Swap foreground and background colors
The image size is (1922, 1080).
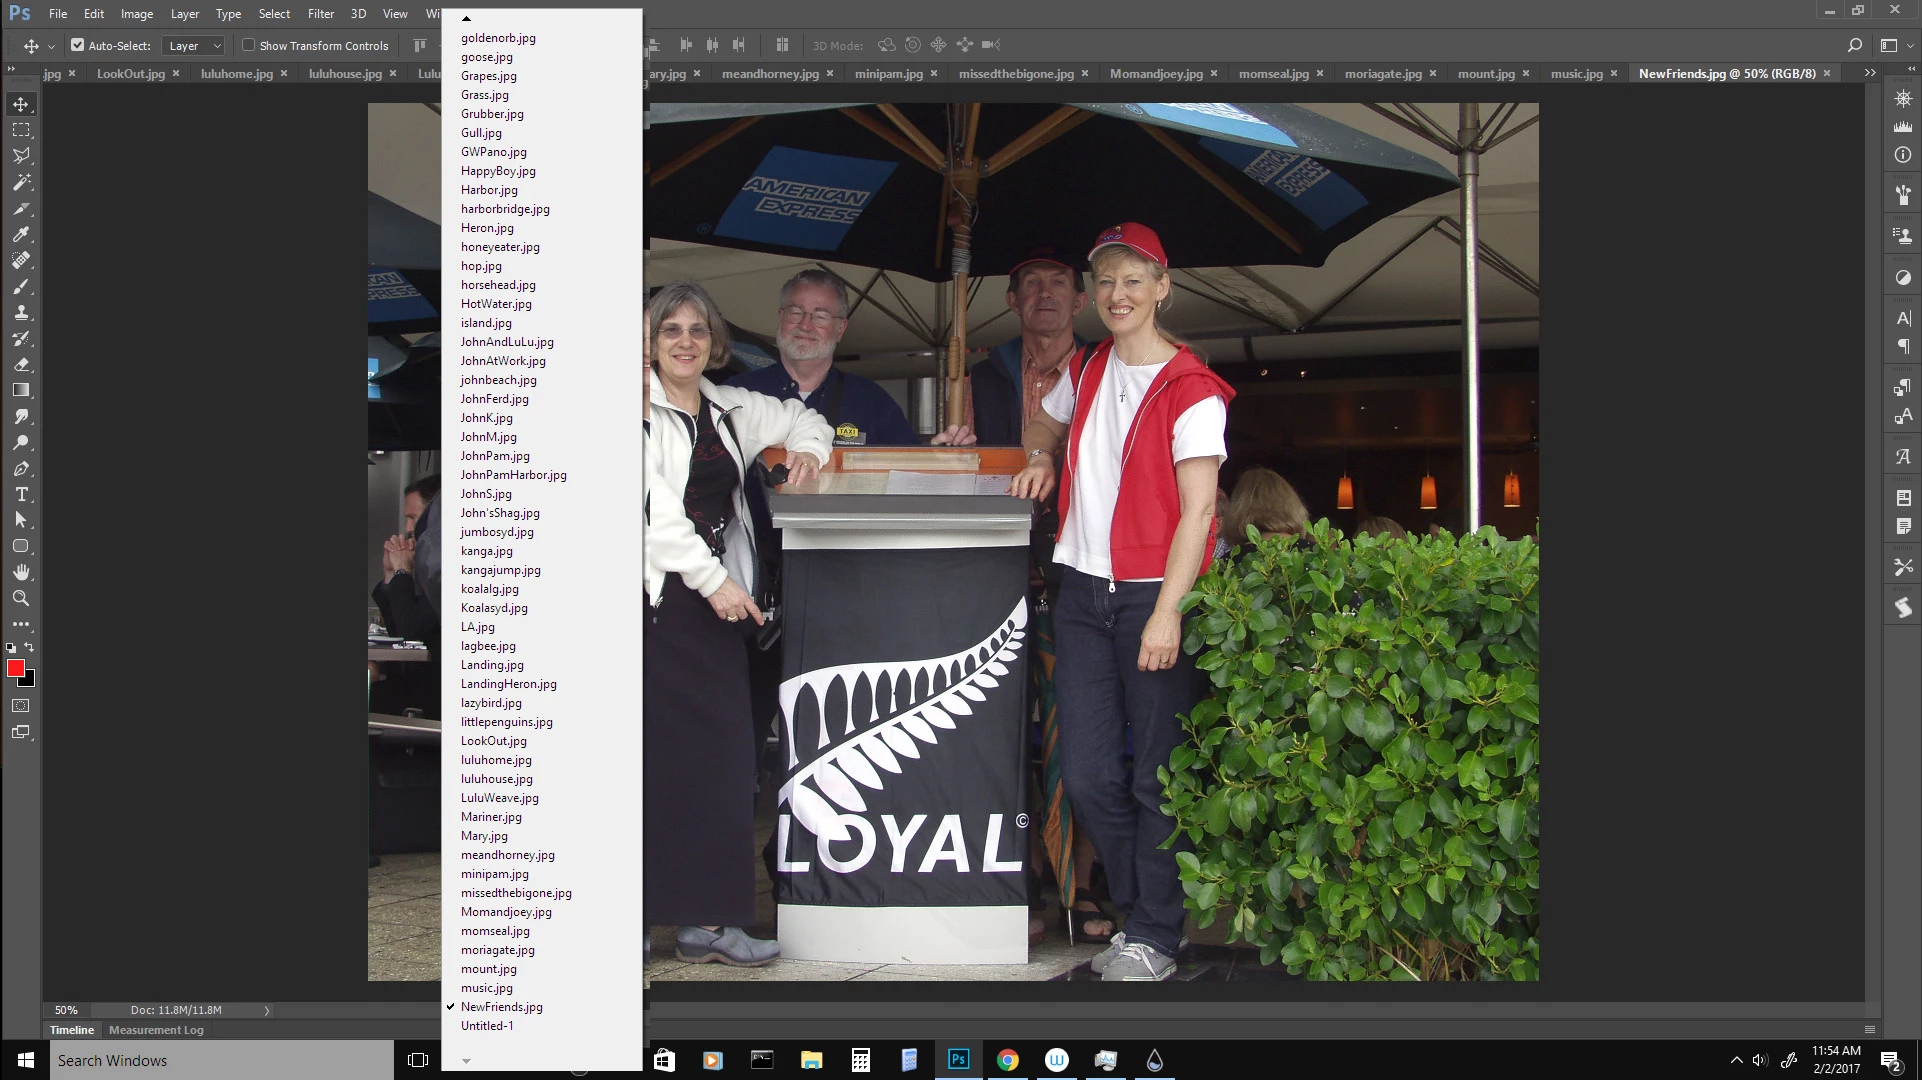pos(29,647)
